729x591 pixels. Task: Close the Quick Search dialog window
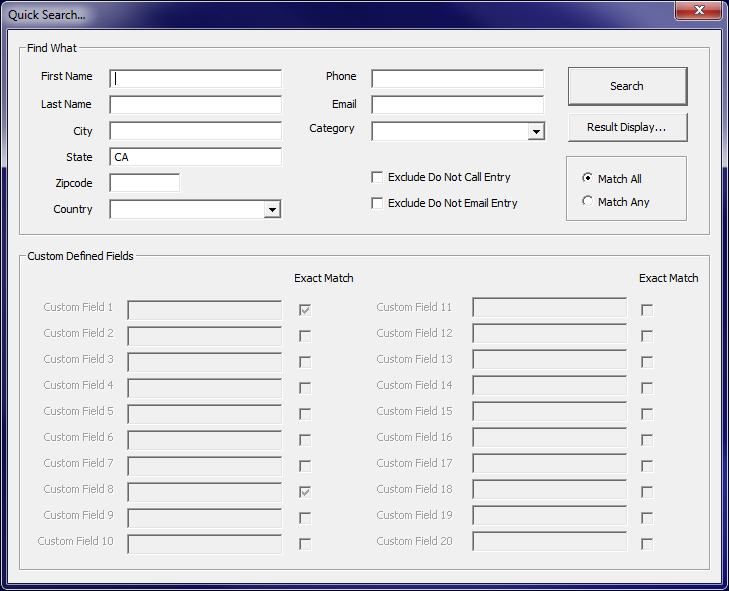tap(696, 12)
